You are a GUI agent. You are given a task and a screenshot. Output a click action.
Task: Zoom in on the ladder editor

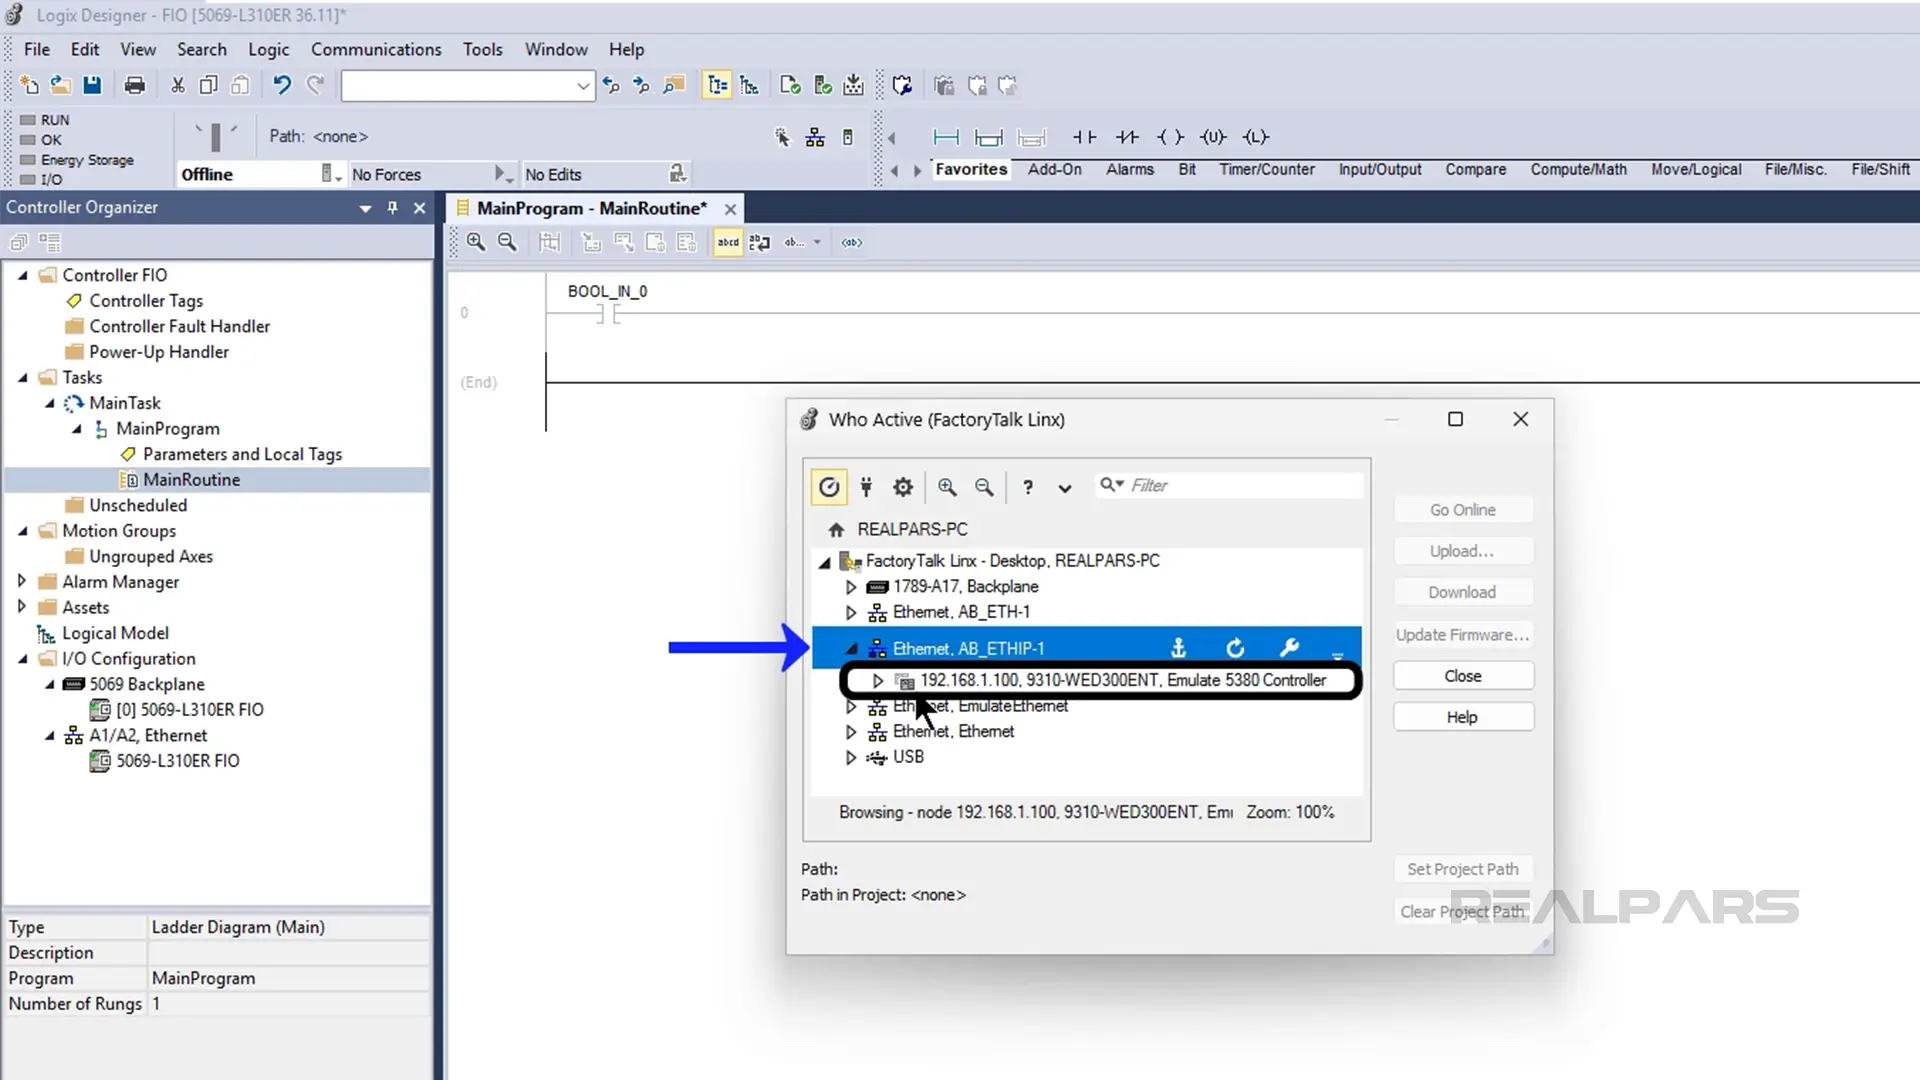(476, 242)
